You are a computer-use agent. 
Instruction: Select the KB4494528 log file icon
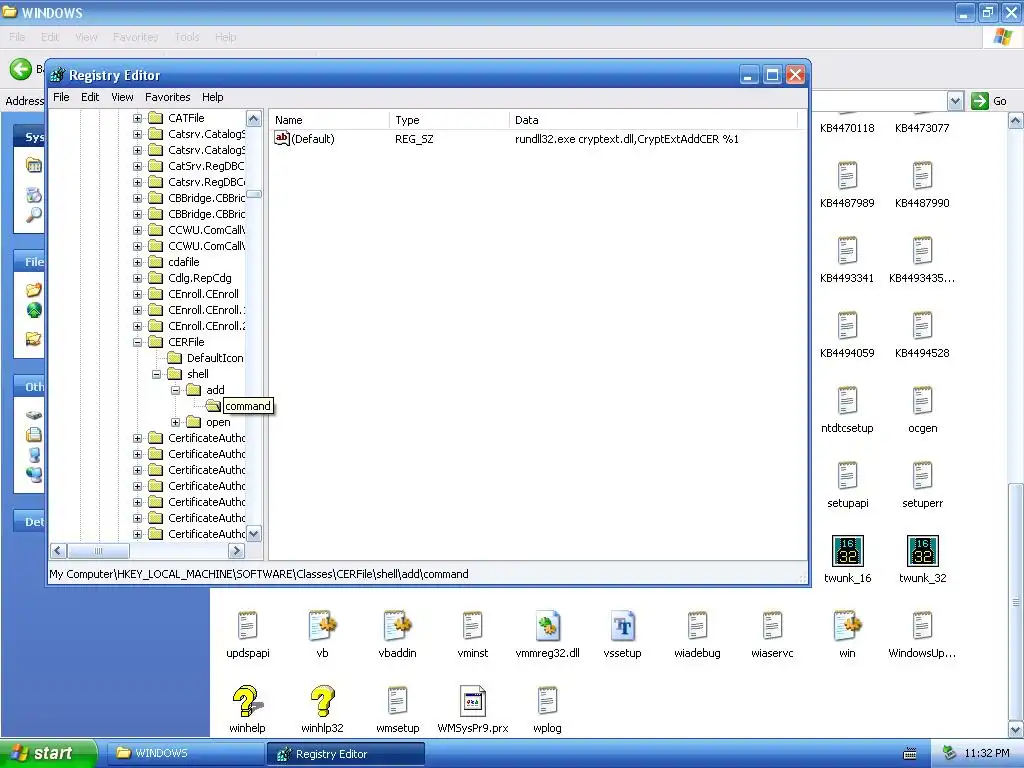point(922,327)
